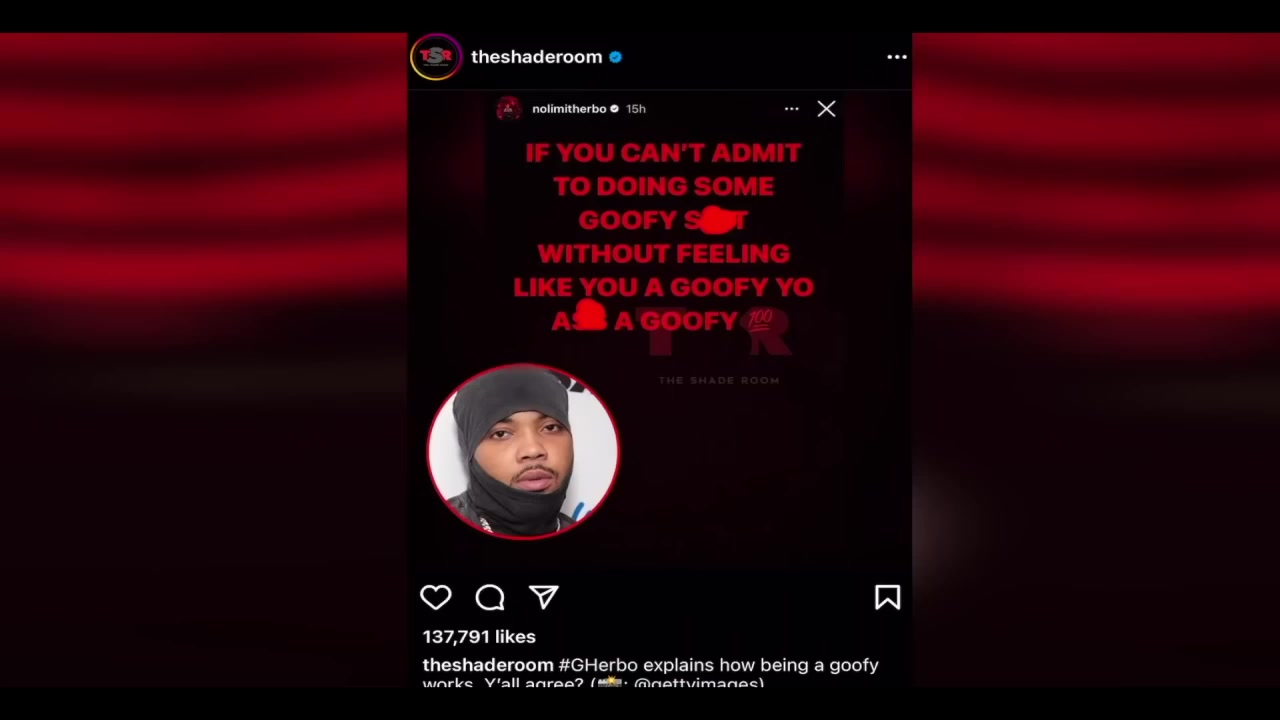Visit the nolimitherbo username link
Viewport: 1280px width, 720px height.
tap(569, 108)
